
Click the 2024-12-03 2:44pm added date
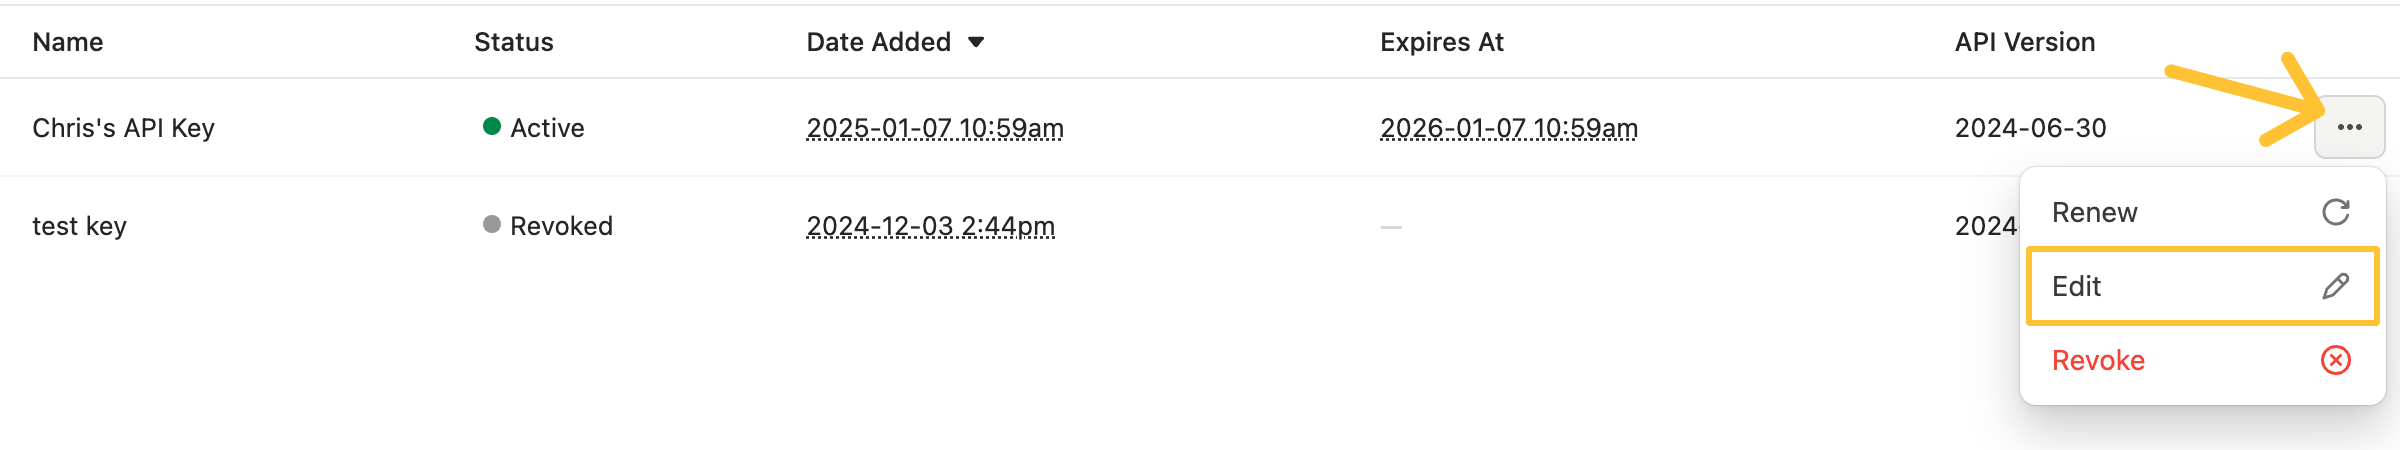click(930, 226)
